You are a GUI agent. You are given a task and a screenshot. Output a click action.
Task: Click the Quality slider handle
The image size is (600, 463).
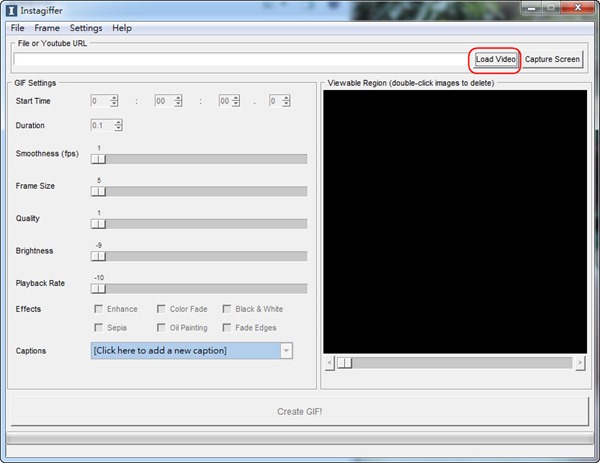(98, 224)
